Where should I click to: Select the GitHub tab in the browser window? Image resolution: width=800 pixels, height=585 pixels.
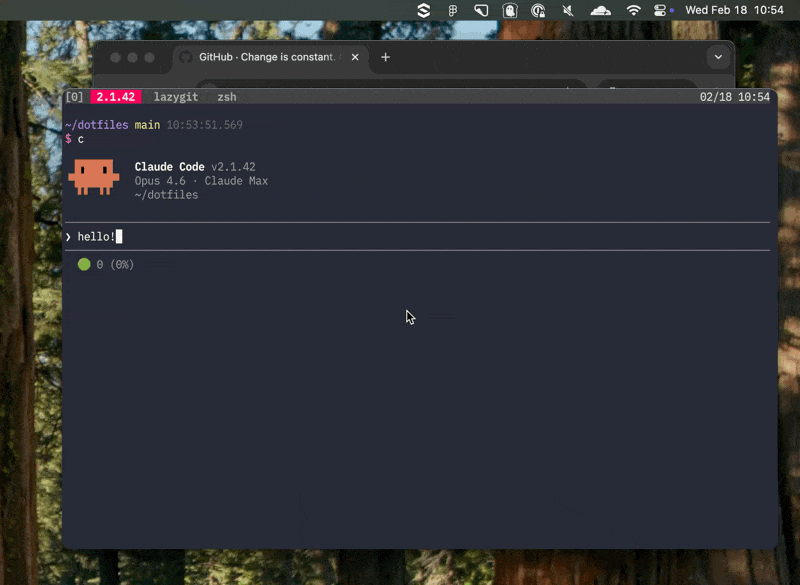270,57
